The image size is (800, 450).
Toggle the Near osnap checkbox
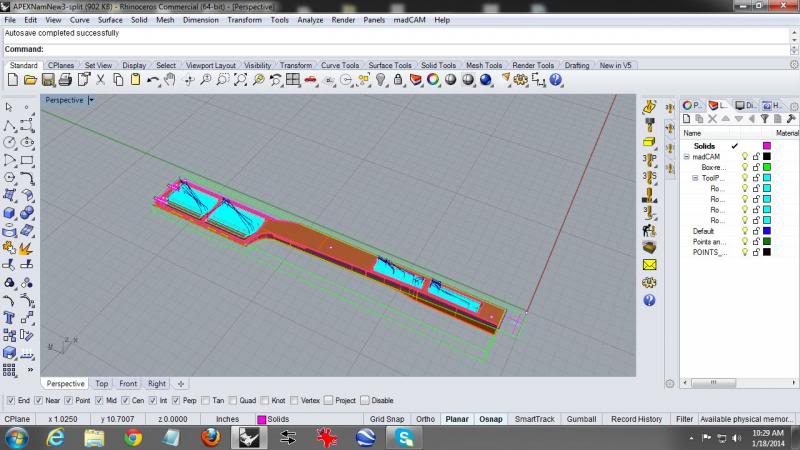coord(39,401)
